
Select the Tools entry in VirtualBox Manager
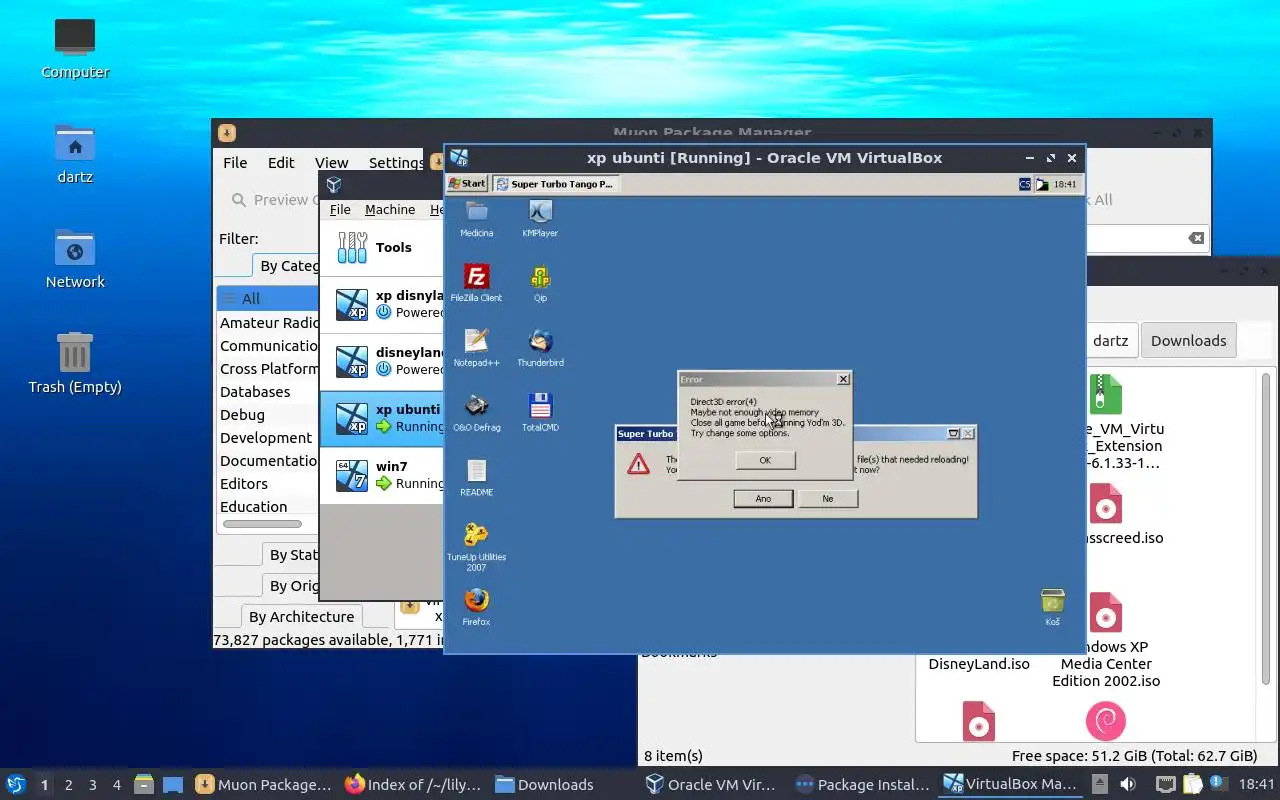(x=381, y=247)
